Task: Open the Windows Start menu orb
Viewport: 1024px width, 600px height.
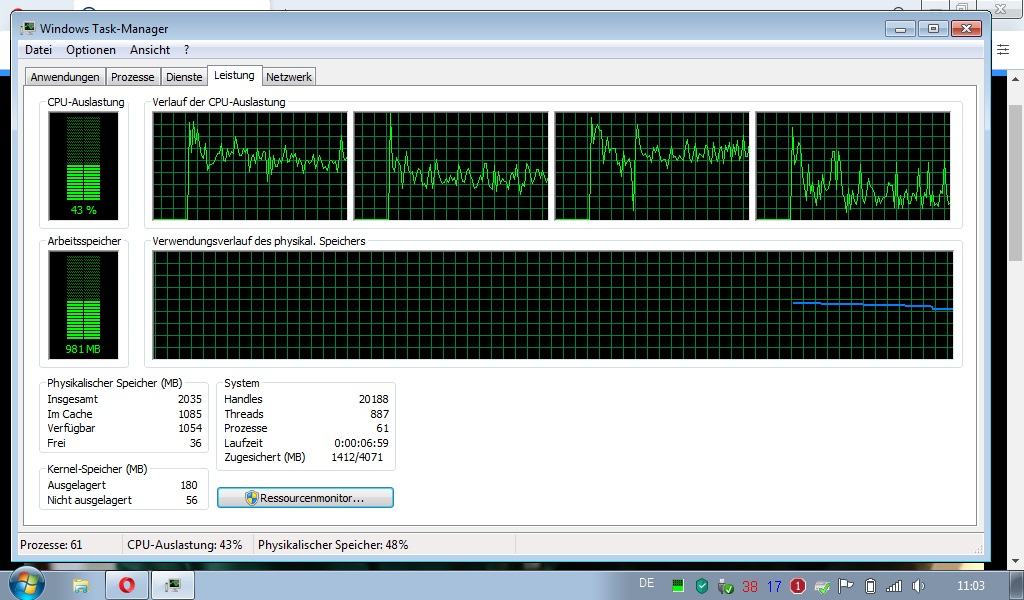Action: point(26,583)
